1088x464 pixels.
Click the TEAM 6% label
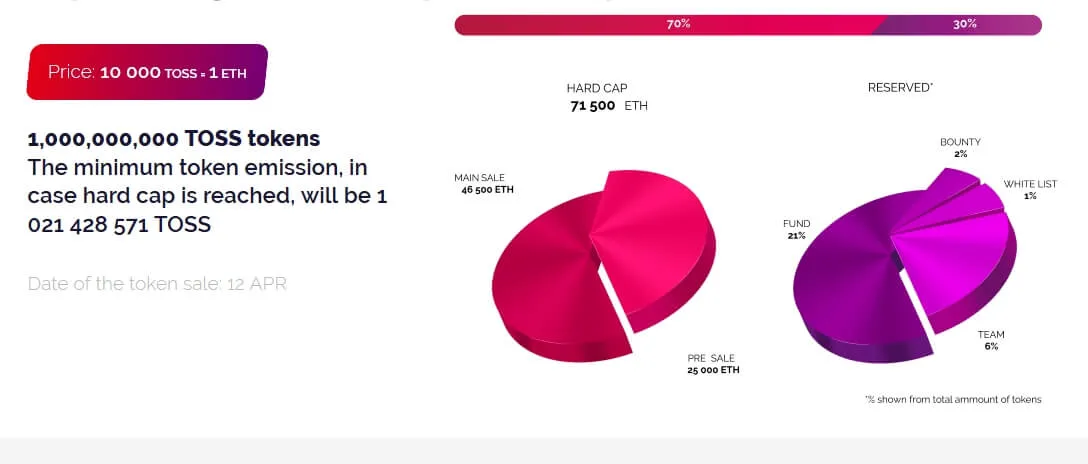pyautogui.click(x=991, y=340)
